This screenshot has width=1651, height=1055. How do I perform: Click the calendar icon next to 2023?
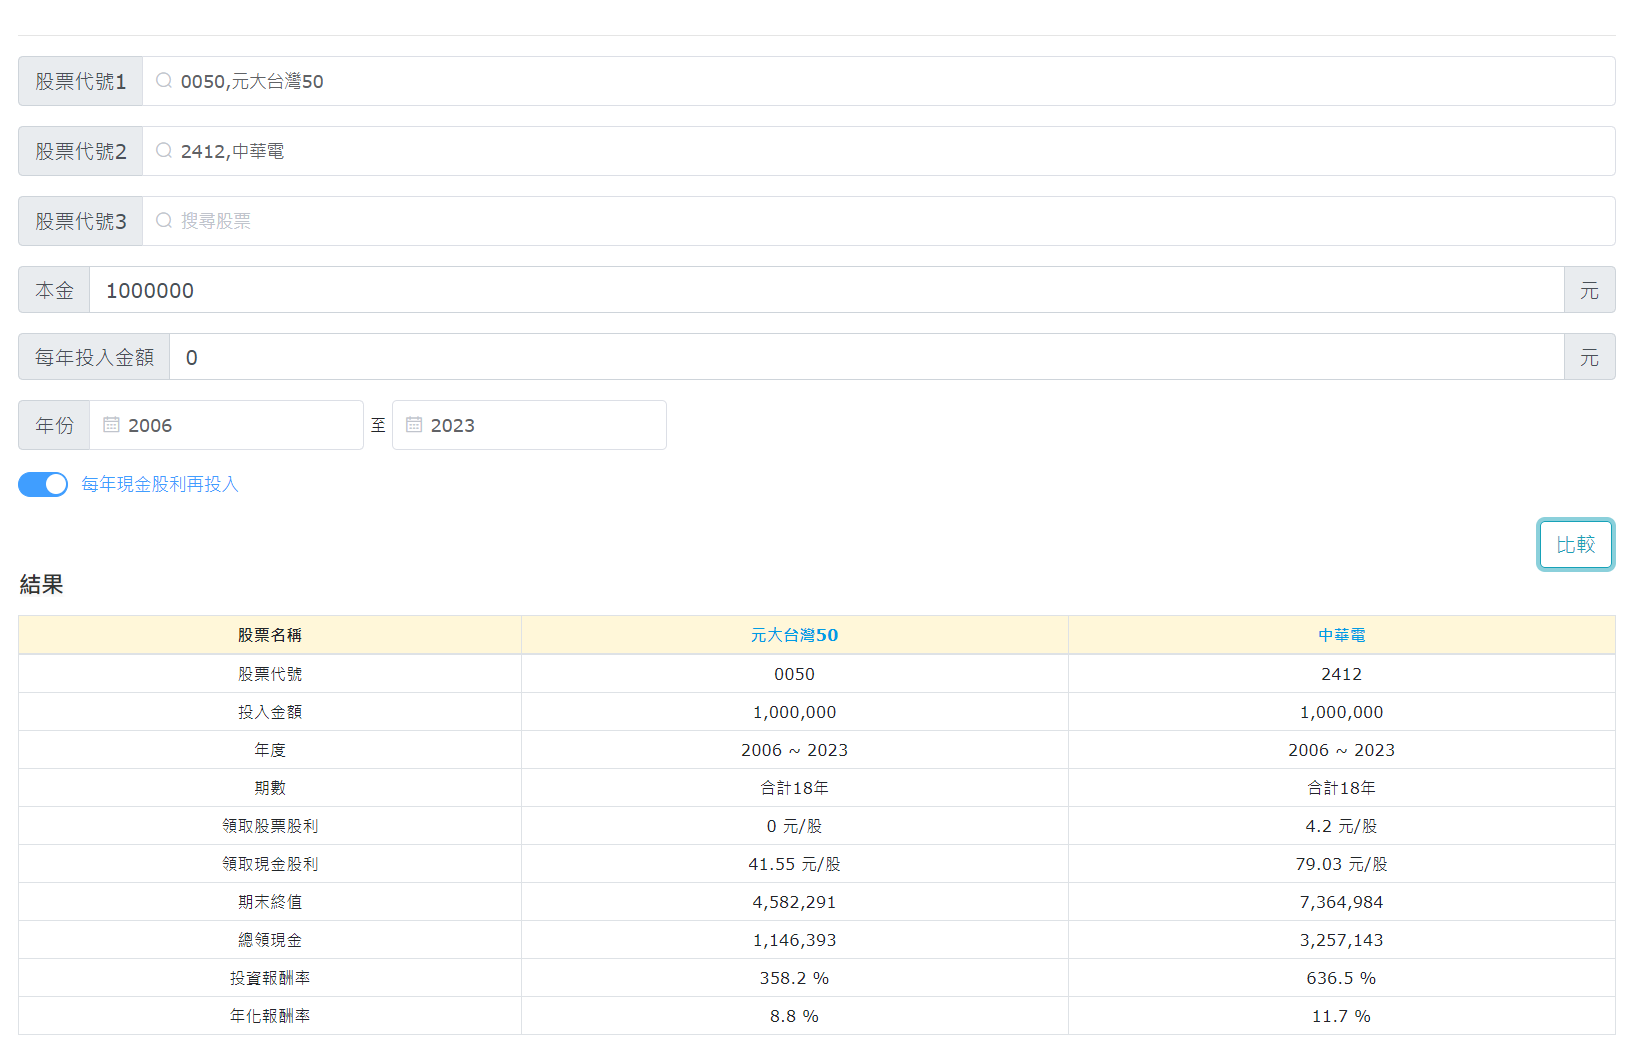click(x=414, y=425)
